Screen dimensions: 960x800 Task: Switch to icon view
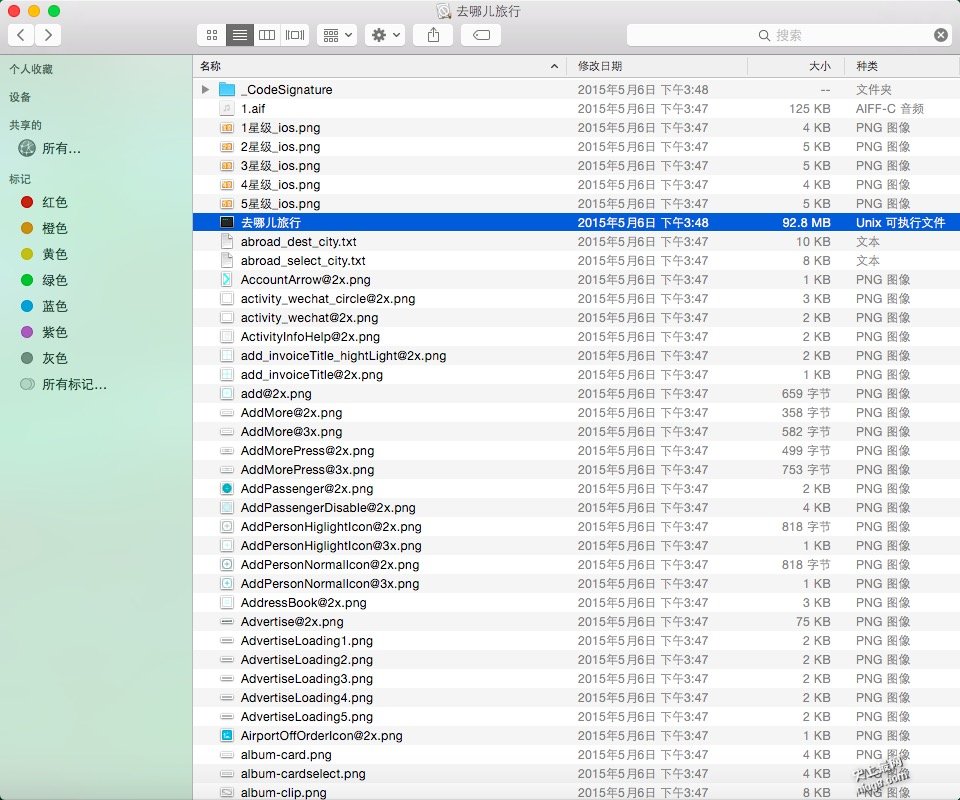tap(212, 35)
